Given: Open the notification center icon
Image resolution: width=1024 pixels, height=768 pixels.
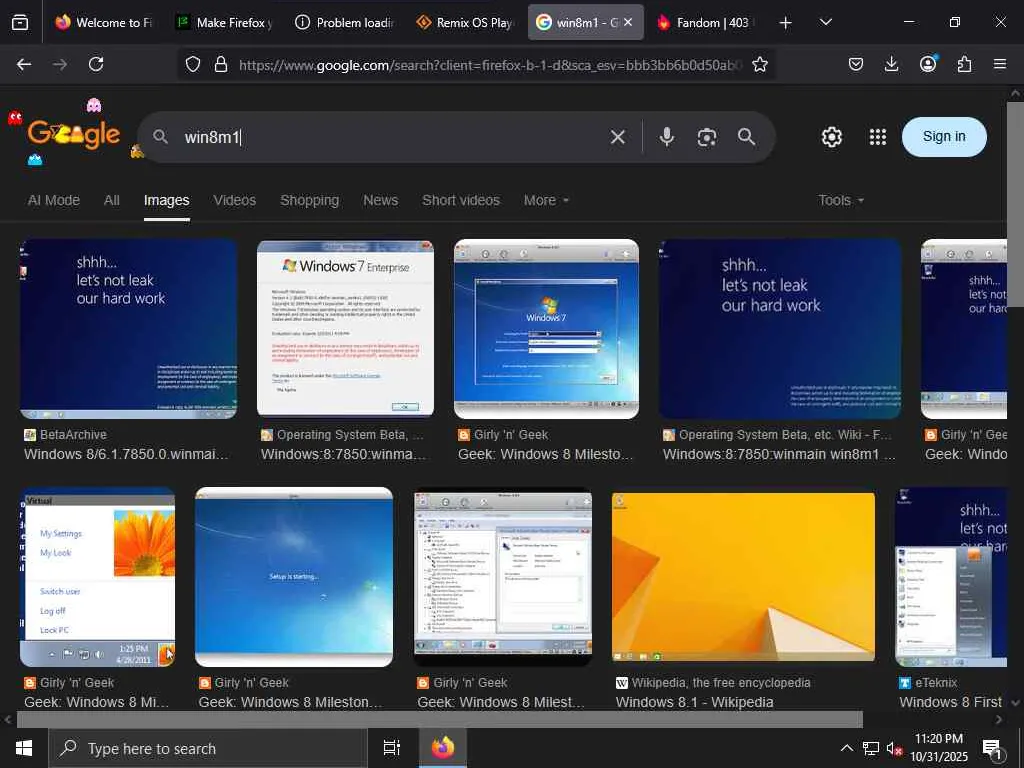Looking at the screenshot, I should [x=992, y=749].
